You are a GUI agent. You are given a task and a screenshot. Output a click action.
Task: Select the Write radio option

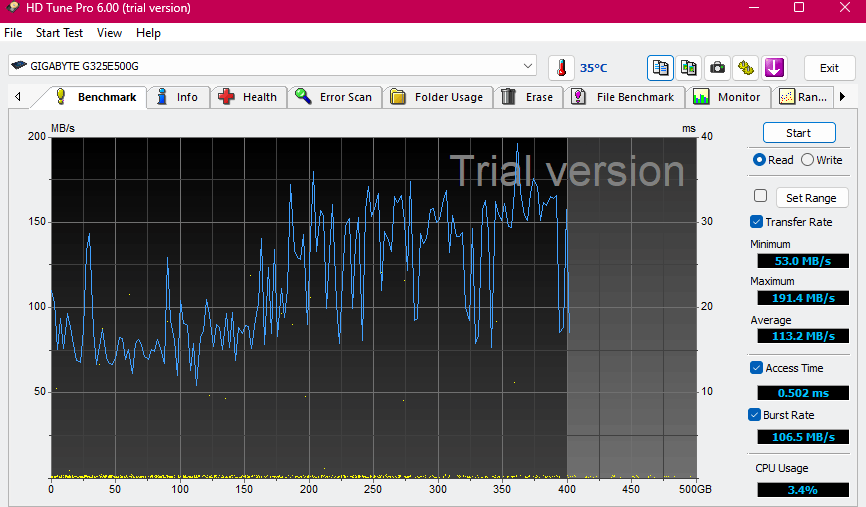tap(822, 160)
